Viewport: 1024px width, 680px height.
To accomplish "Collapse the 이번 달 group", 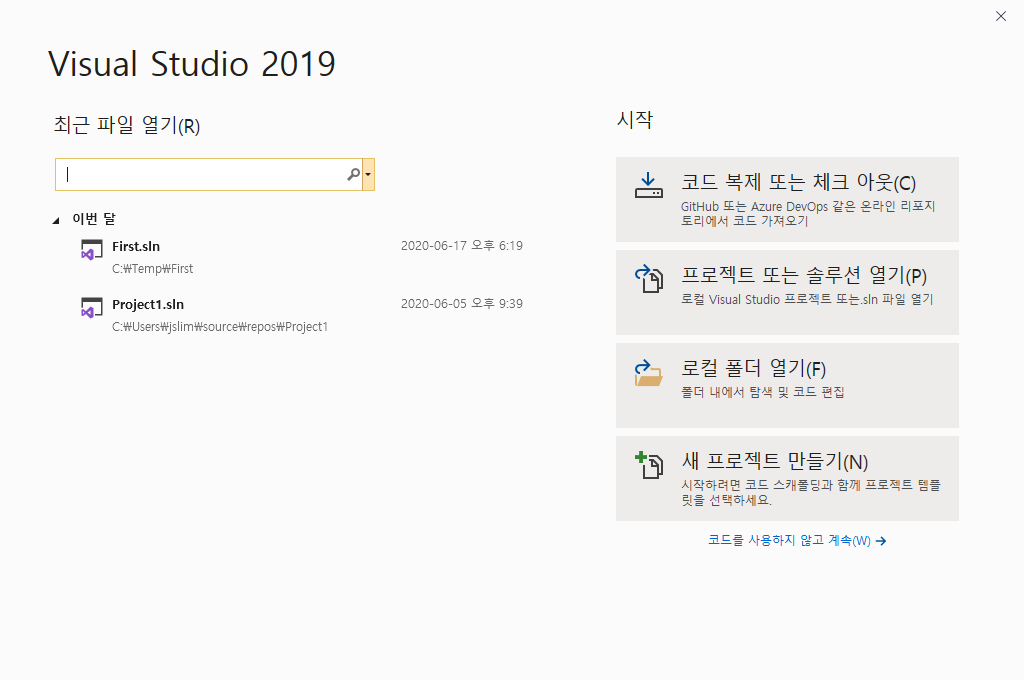I will pos(56,221).
